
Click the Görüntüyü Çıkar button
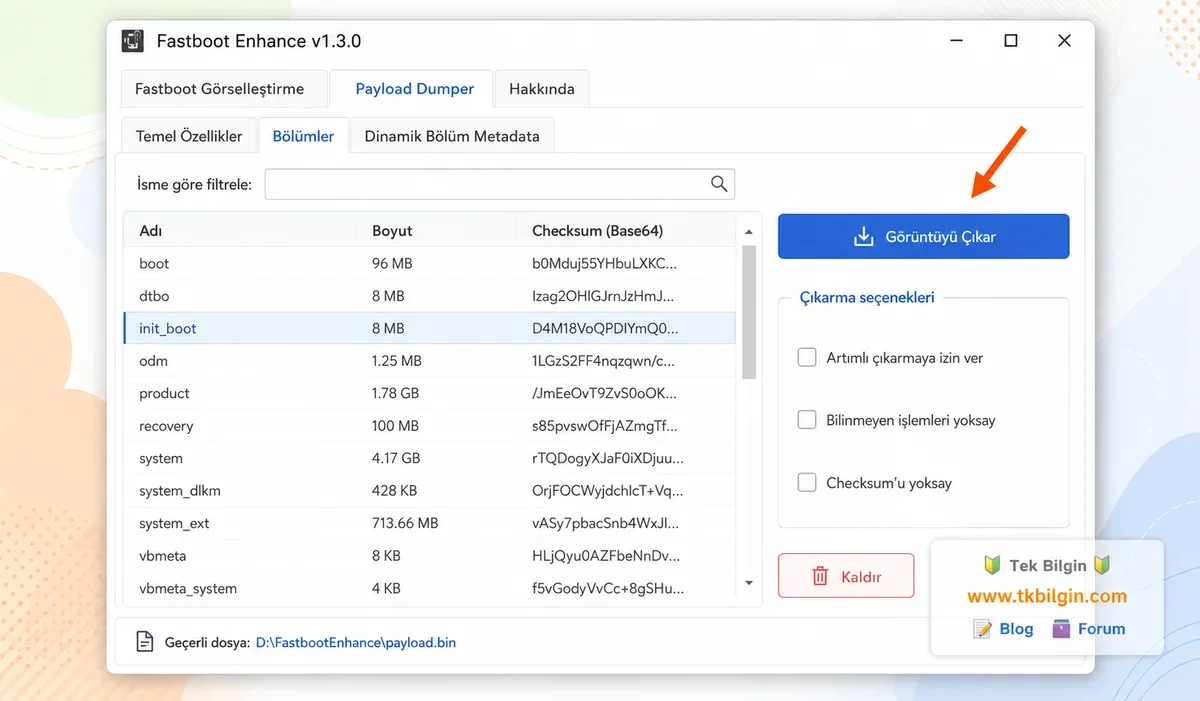point(924,237)
